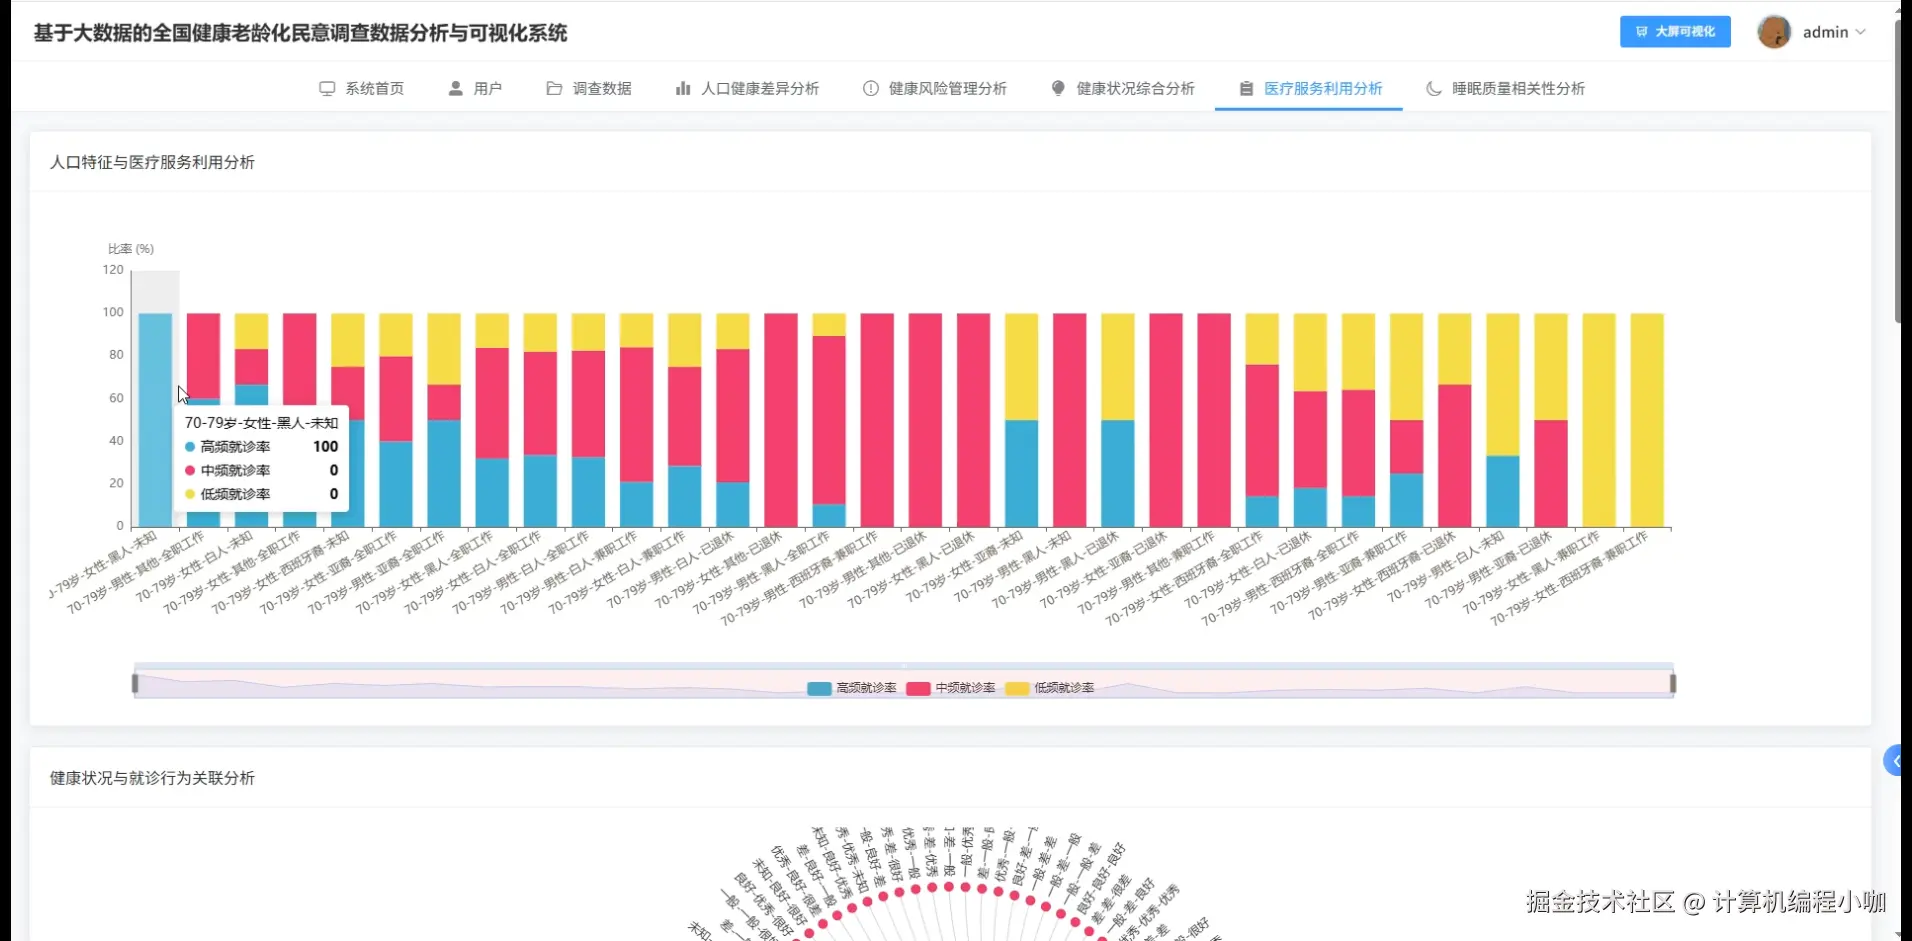This screenshot has height=941, width=1912.
Task: Toggle the 低频就诊率 legend series
Action: click(x=1050, y=688)
